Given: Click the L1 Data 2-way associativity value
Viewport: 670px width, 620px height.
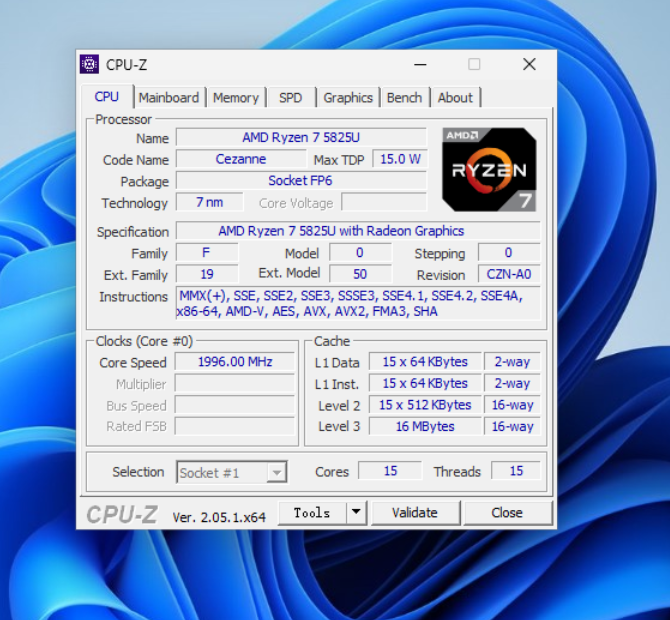Looking at the screenshot, I should [x=512, y=362].
